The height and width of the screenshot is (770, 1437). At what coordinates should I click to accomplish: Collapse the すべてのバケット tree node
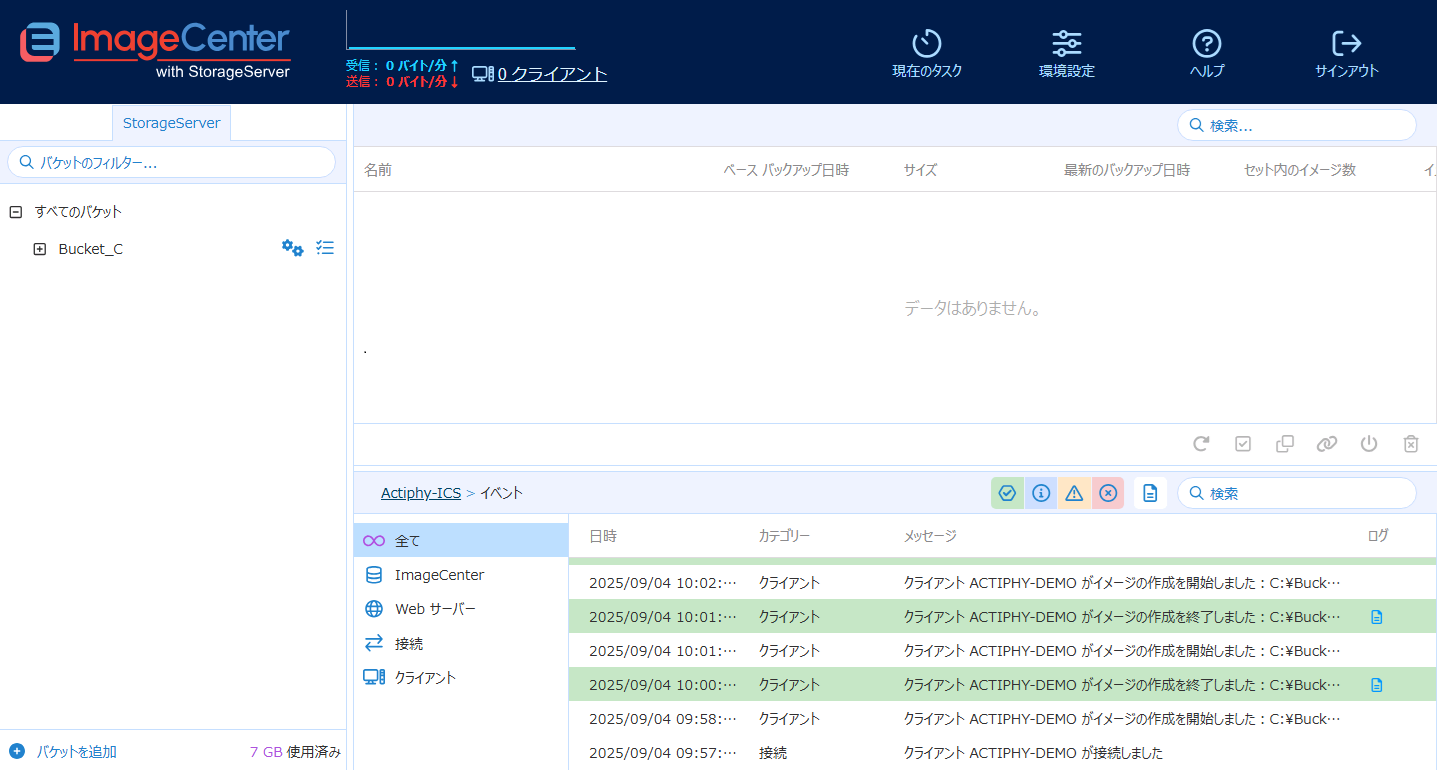(15, 212)
